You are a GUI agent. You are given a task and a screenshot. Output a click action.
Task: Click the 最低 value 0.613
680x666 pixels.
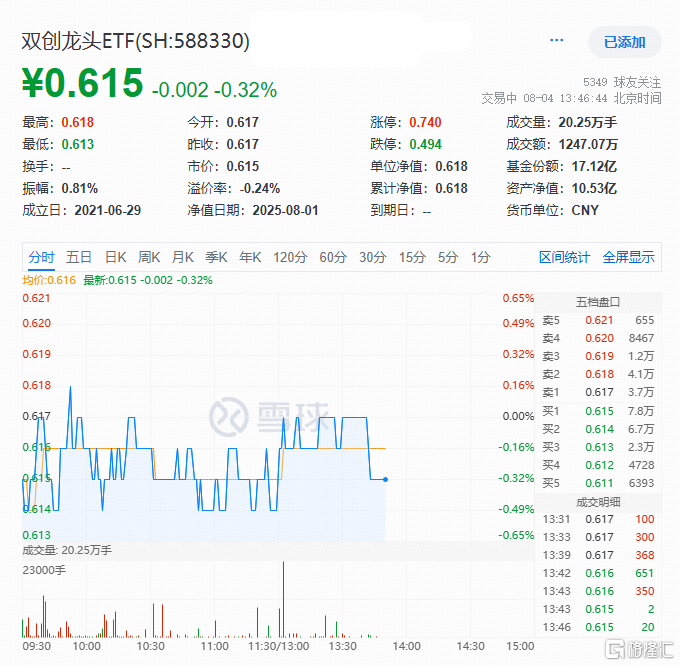(78, 144)
